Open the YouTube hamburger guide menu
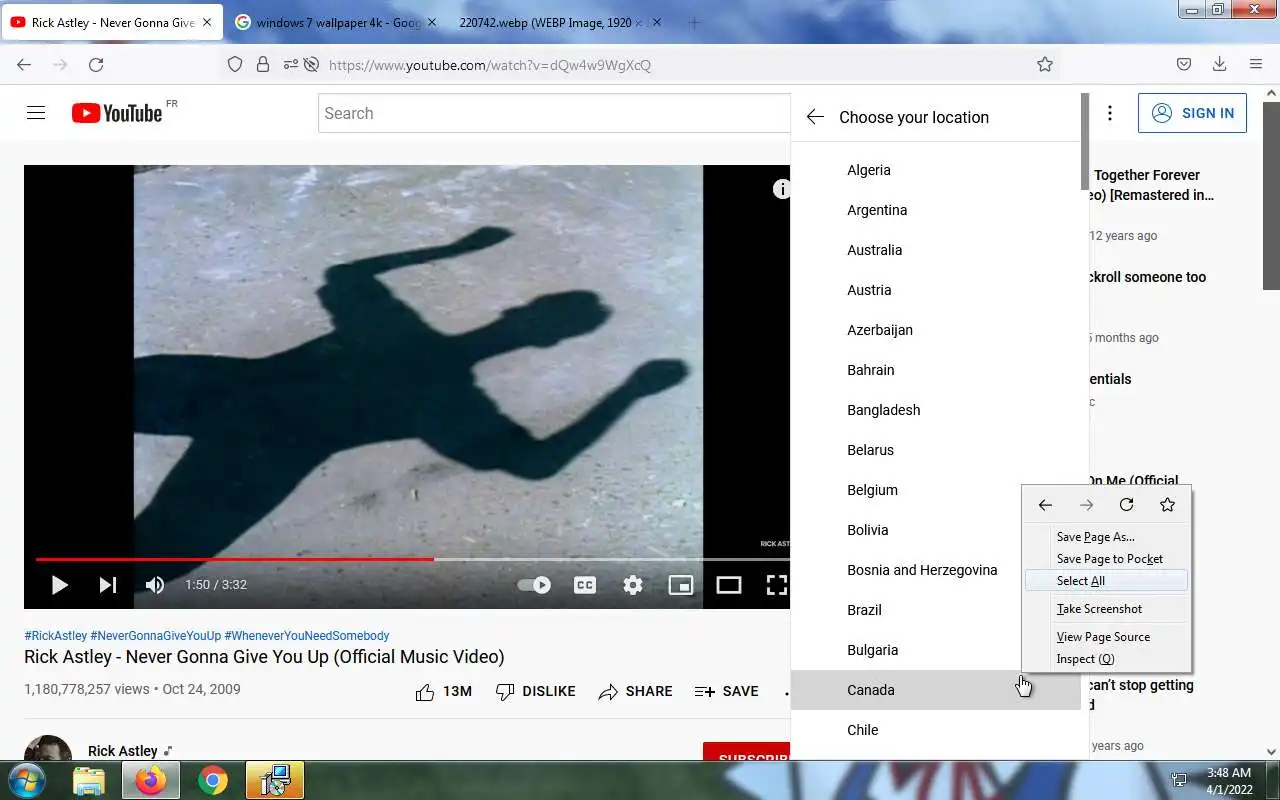Viewport: 1280px width, 800px height. tap(36, 113)
